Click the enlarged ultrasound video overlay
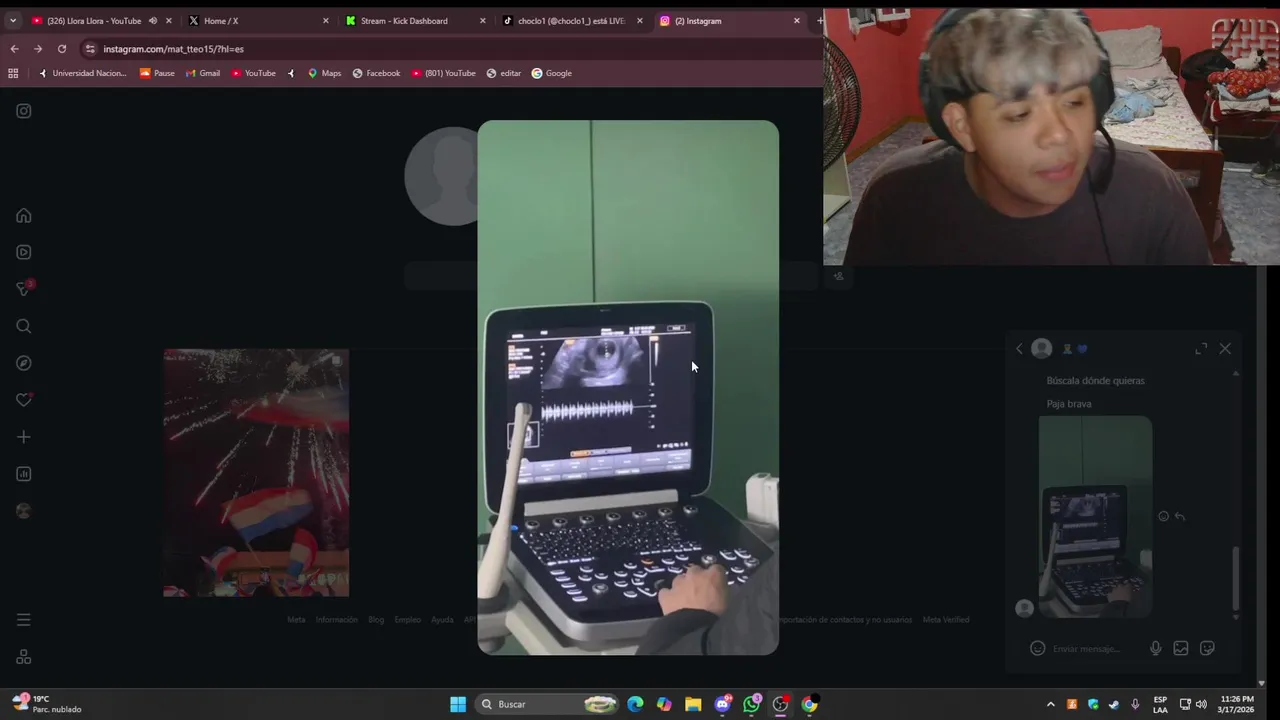1280x720 pixels. [628, 388]
